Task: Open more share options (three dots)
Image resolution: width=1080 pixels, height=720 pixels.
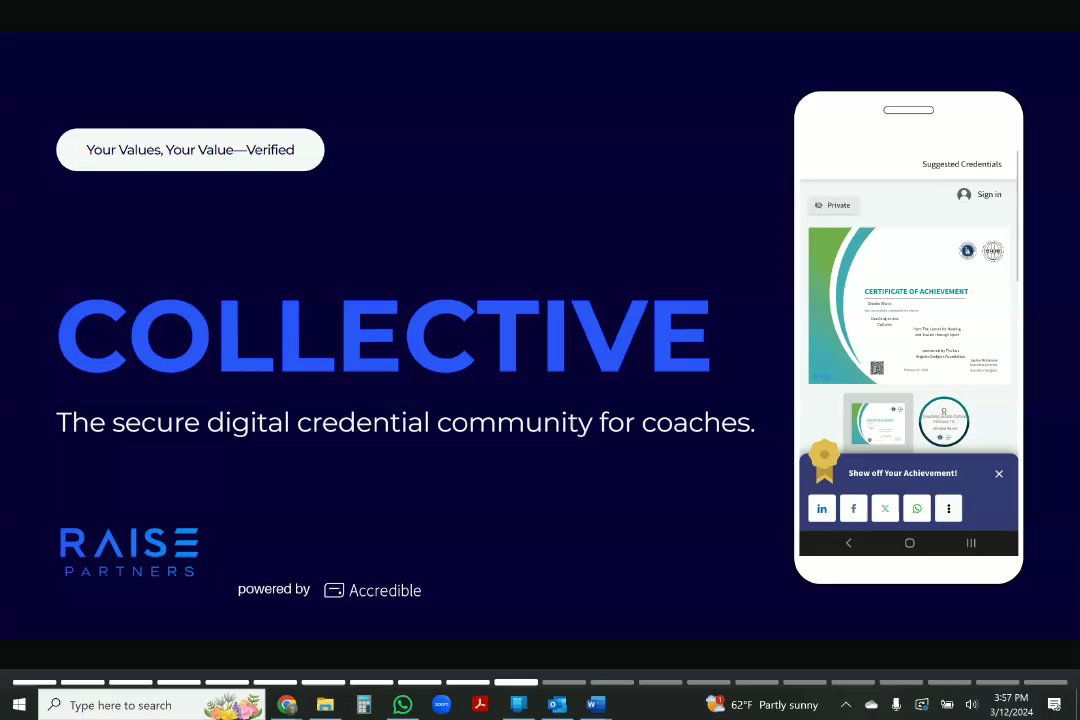Action: pyautogui.click(x=948, y=508)
